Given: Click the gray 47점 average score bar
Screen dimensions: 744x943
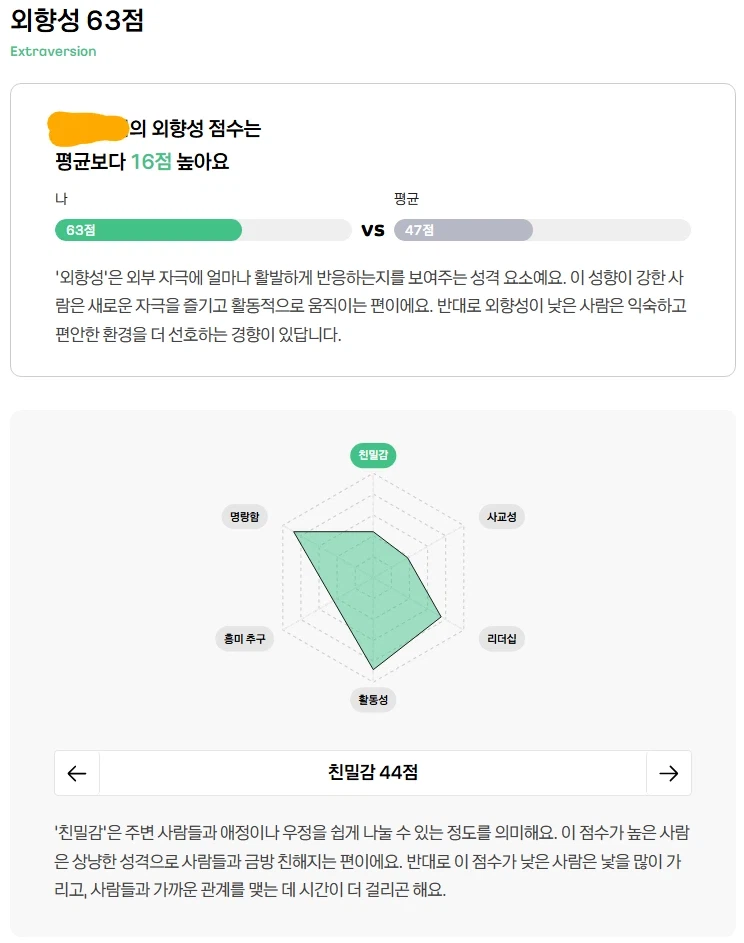Looking at the screenshot, I should (463, 230).
